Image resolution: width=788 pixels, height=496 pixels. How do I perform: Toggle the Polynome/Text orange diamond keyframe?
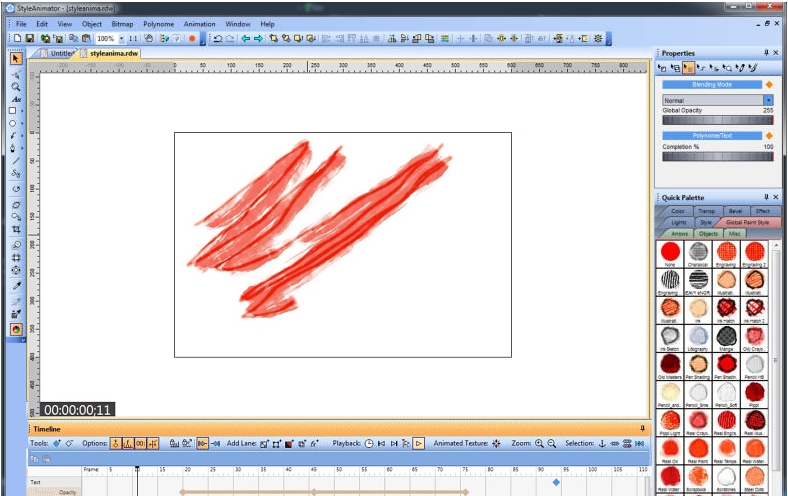click(768, 136)
